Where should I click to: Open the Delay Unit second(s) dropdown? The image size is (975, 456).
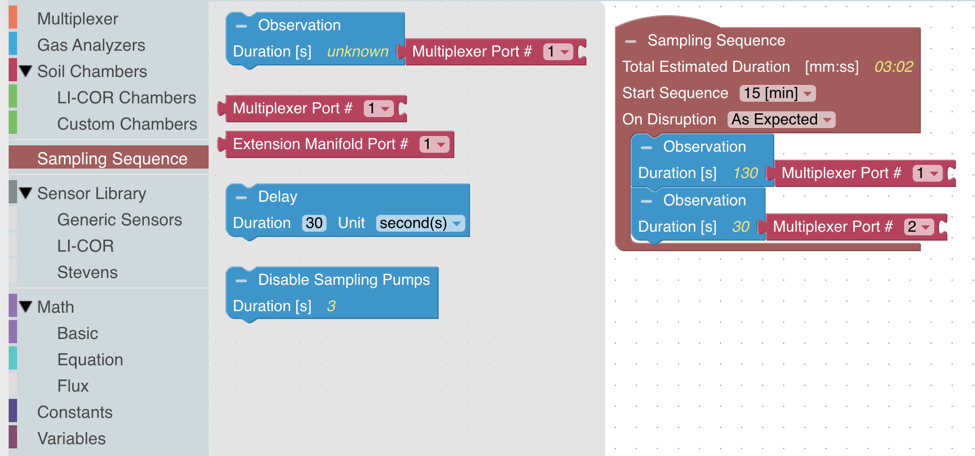pyautogui.click(x=420, y=223)
